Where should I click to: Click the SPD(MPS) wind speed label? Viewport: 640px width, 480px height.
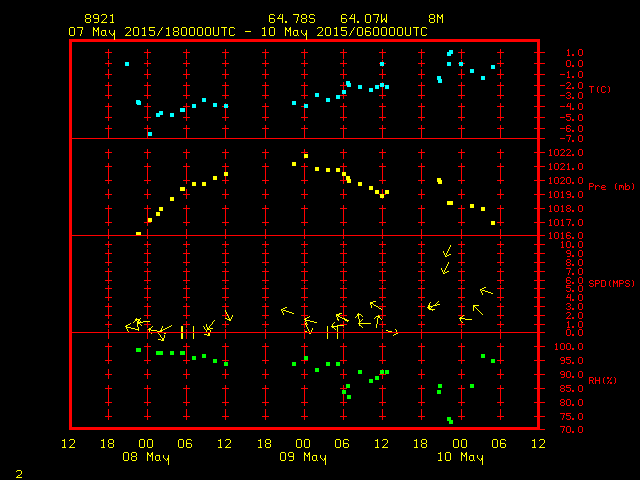612,283
